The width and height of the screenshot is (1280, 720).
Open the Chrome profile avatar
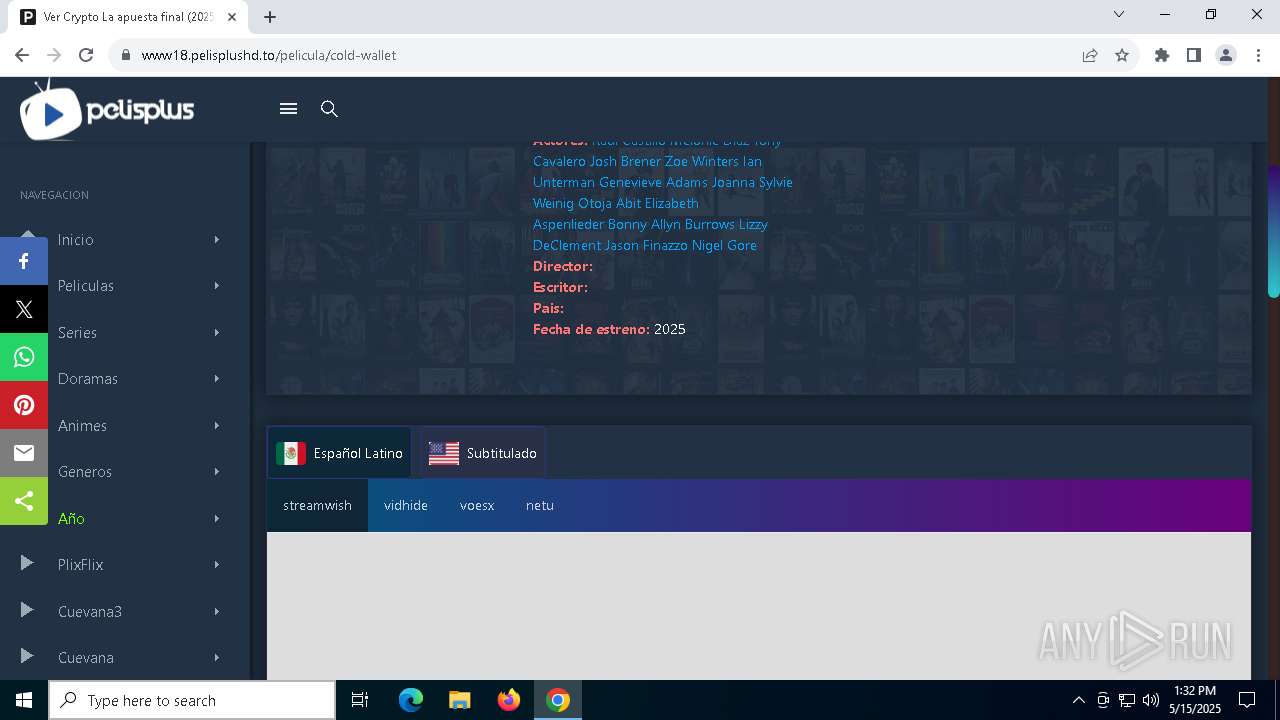point(1226,55)
